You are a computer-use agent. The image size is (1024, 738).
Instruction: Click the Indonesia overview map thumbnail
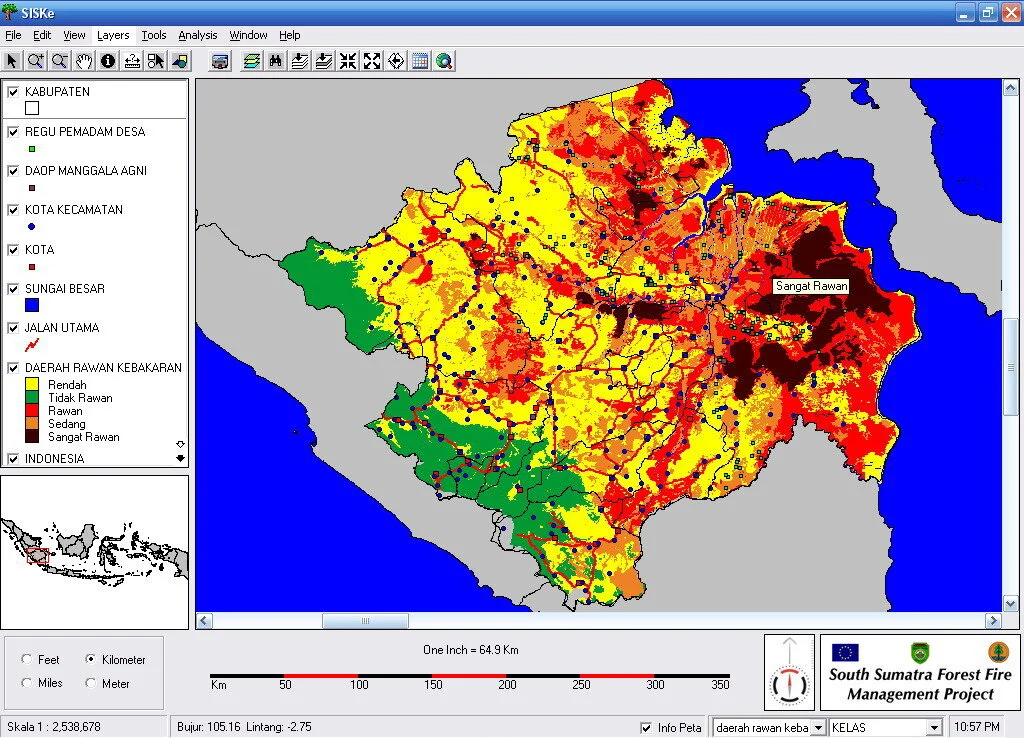pos(95,552)
